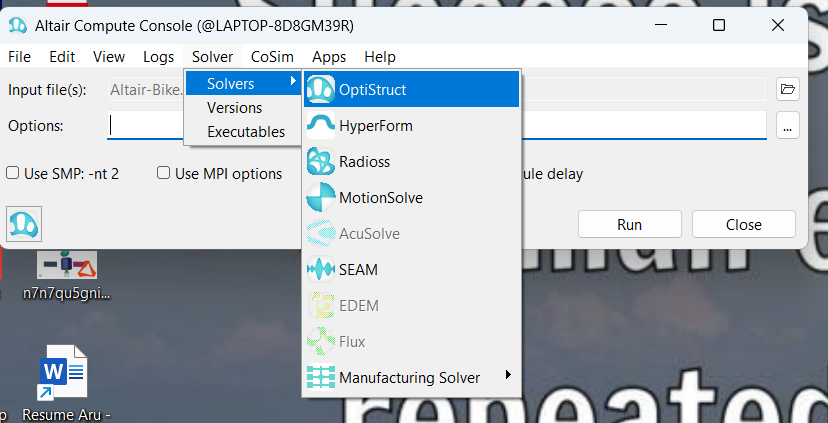Screen dimensions: 828x423
Task: Click the OptiStruct button below the checkboxes
Action: click(x=24, y=224)
